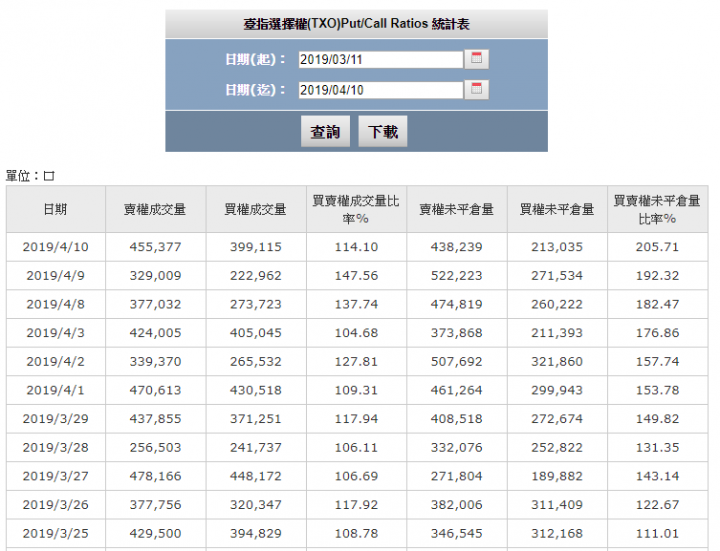Click call open interest 311,409
720x551 pixels.
pos(557,505)
